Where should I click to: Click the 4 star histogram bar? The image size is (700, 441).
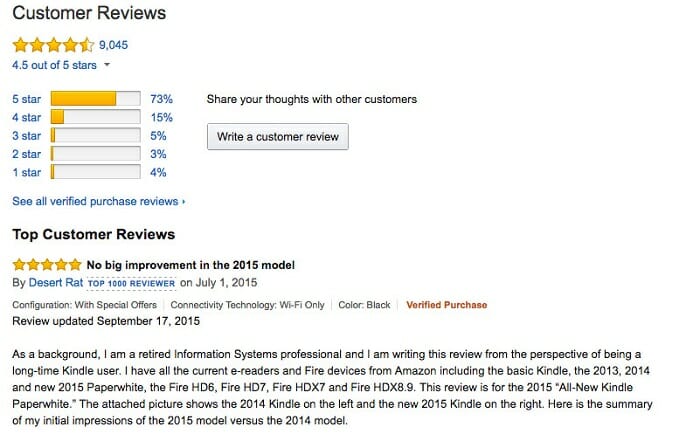(x=96, y=117)
